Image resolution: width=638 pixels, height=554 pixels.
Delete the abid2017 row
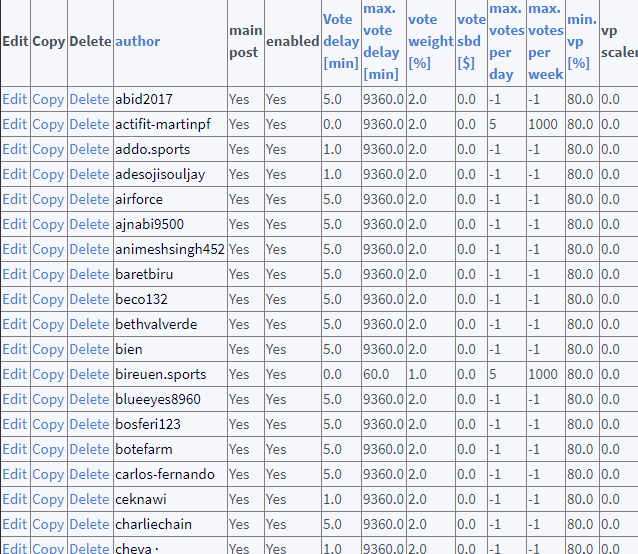click(x=90, y=99)
